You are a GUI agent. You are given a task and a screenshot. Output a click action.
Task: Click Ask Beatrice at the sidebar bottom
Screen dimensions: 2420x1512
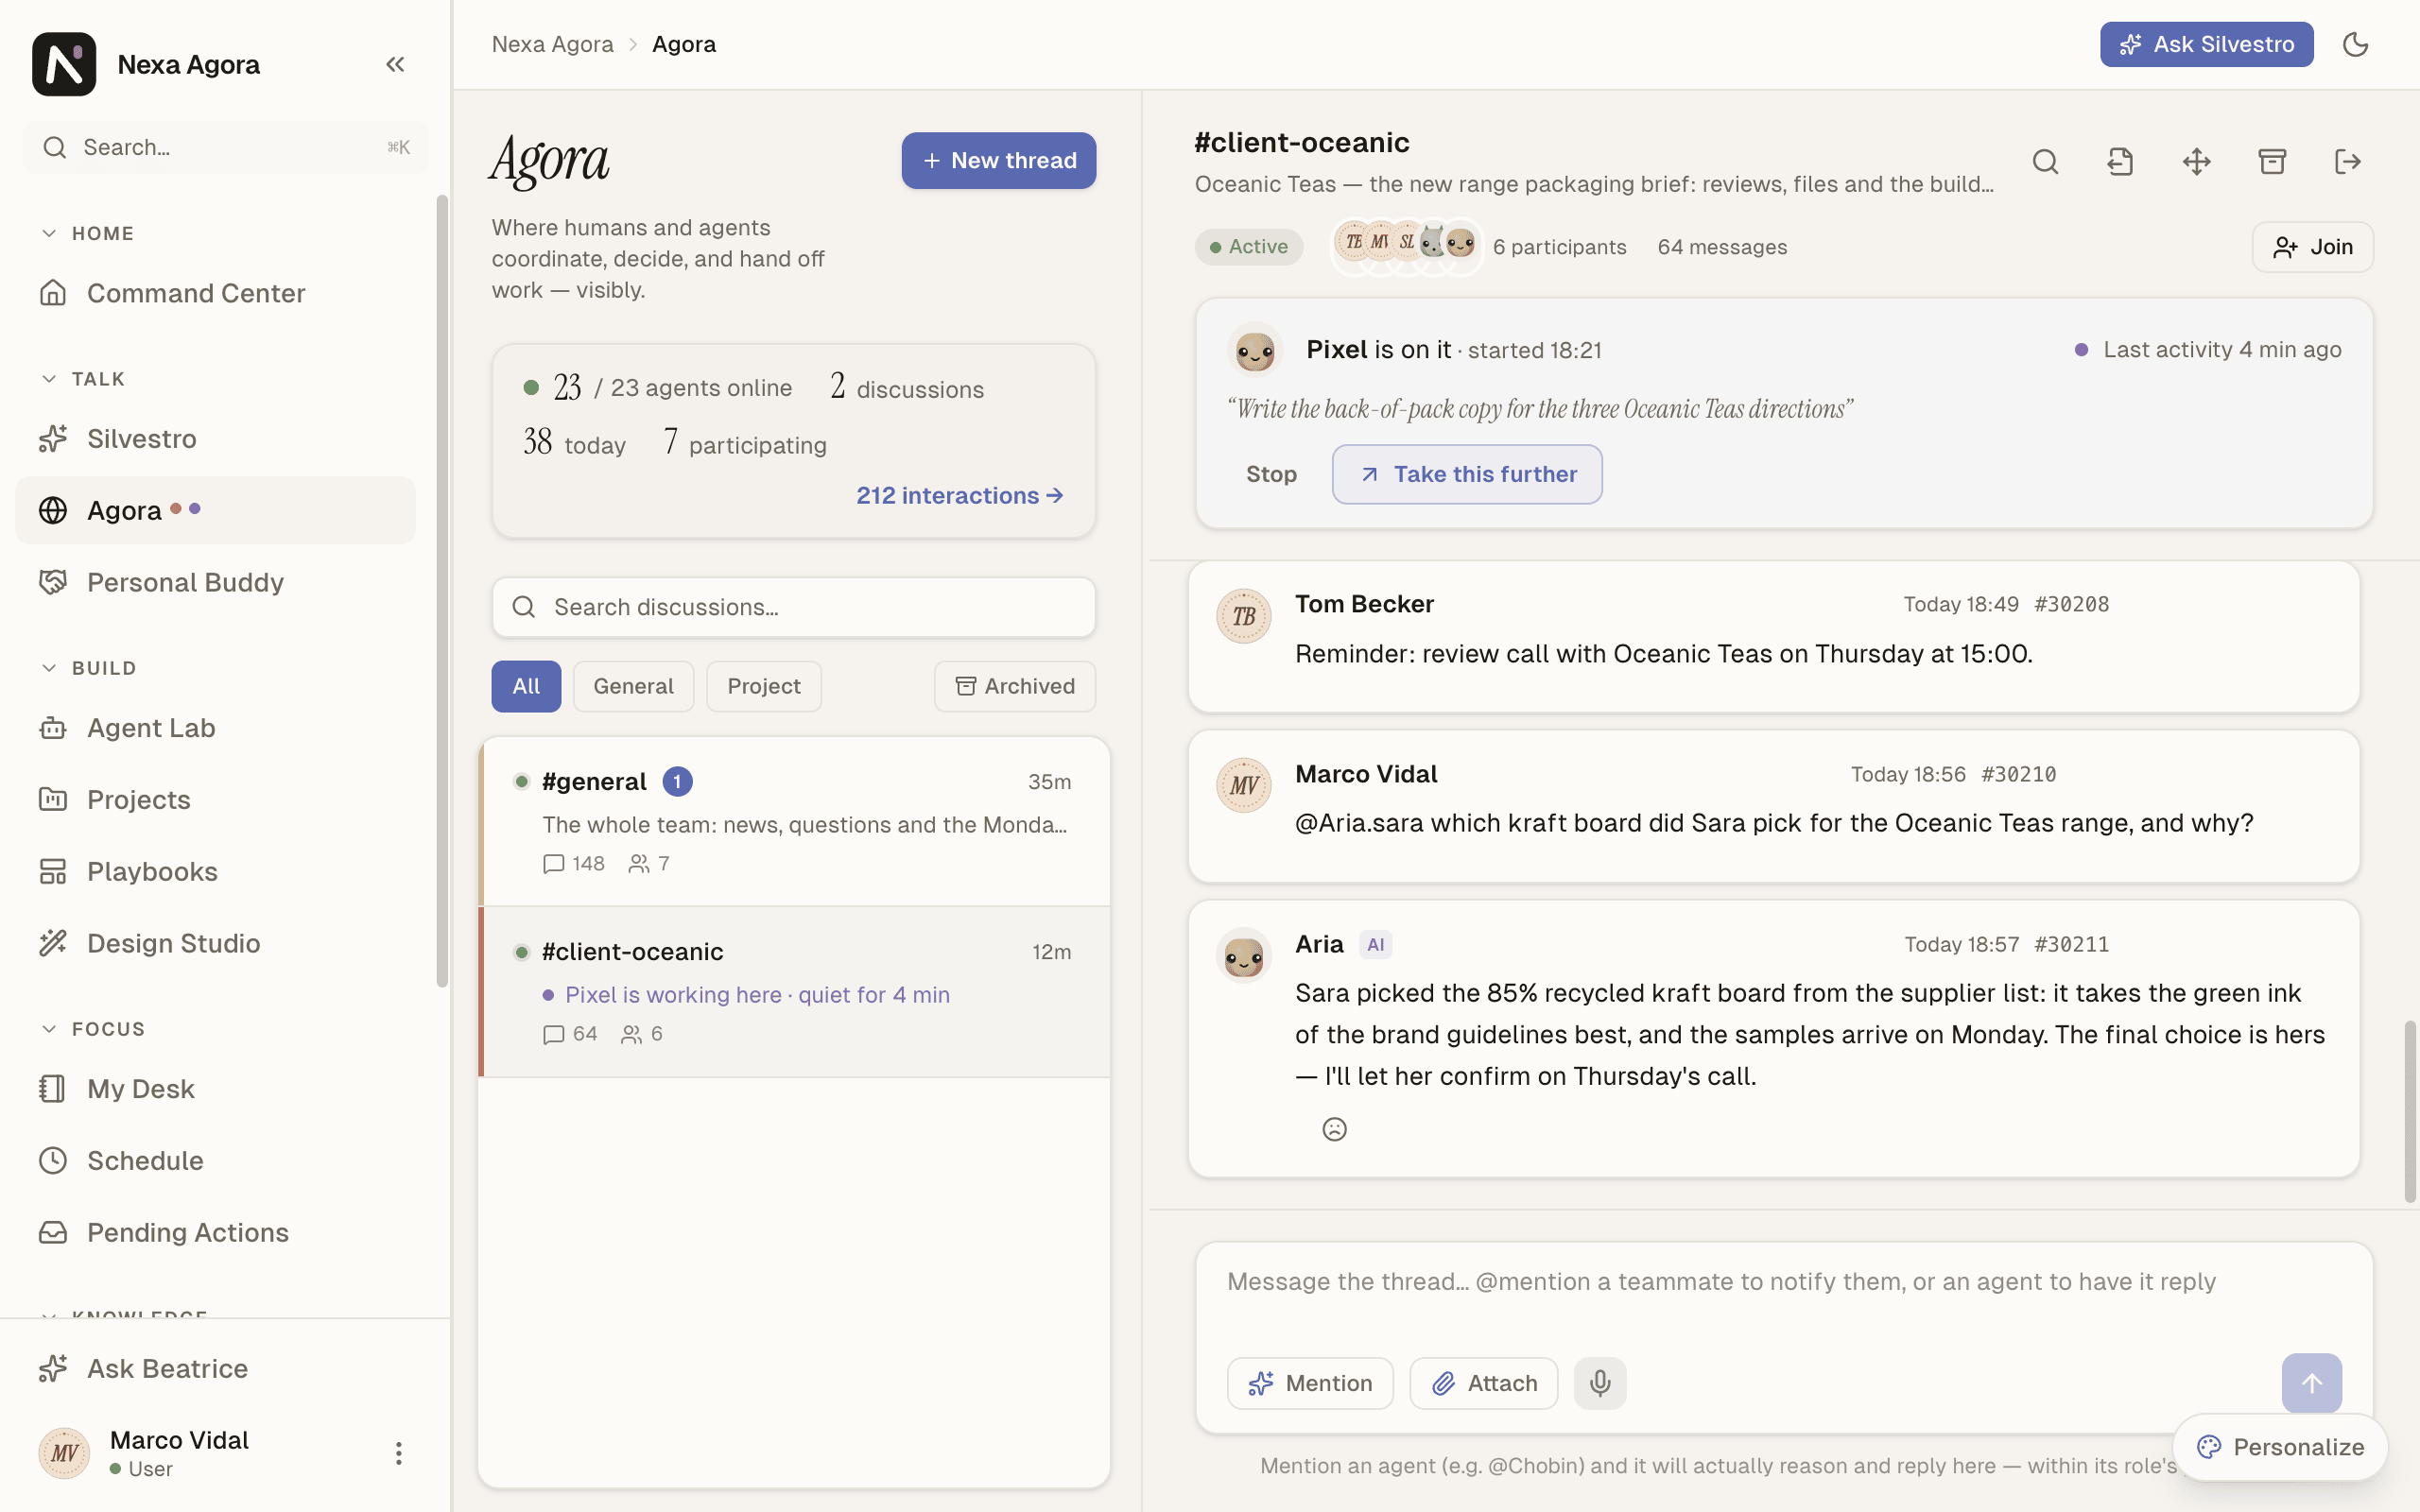(215, 1368)
